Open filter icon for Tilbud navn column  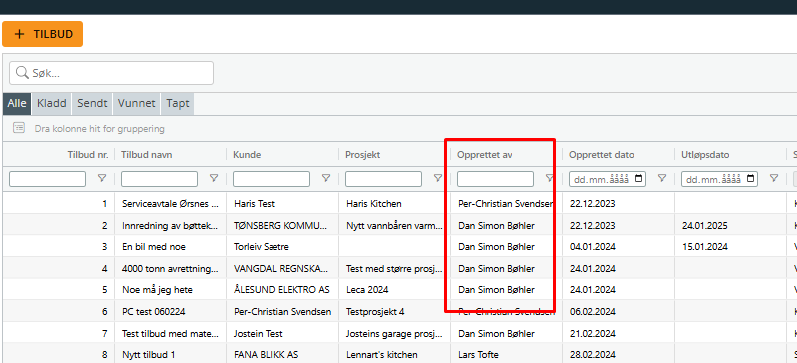214,178
